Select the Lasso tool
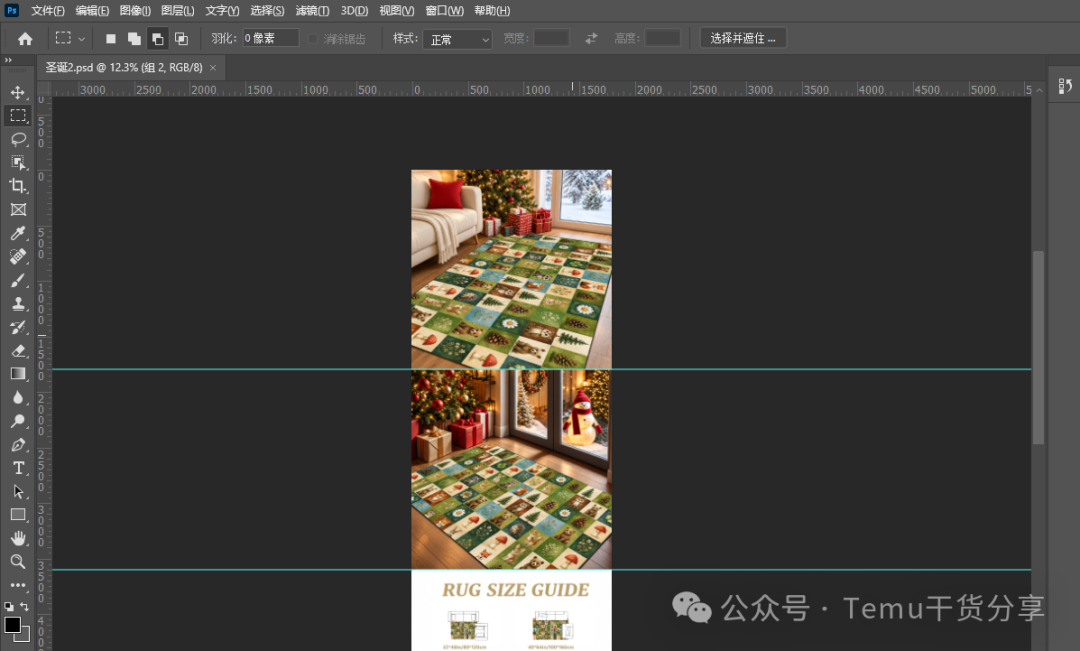 (x=18, y=139)
